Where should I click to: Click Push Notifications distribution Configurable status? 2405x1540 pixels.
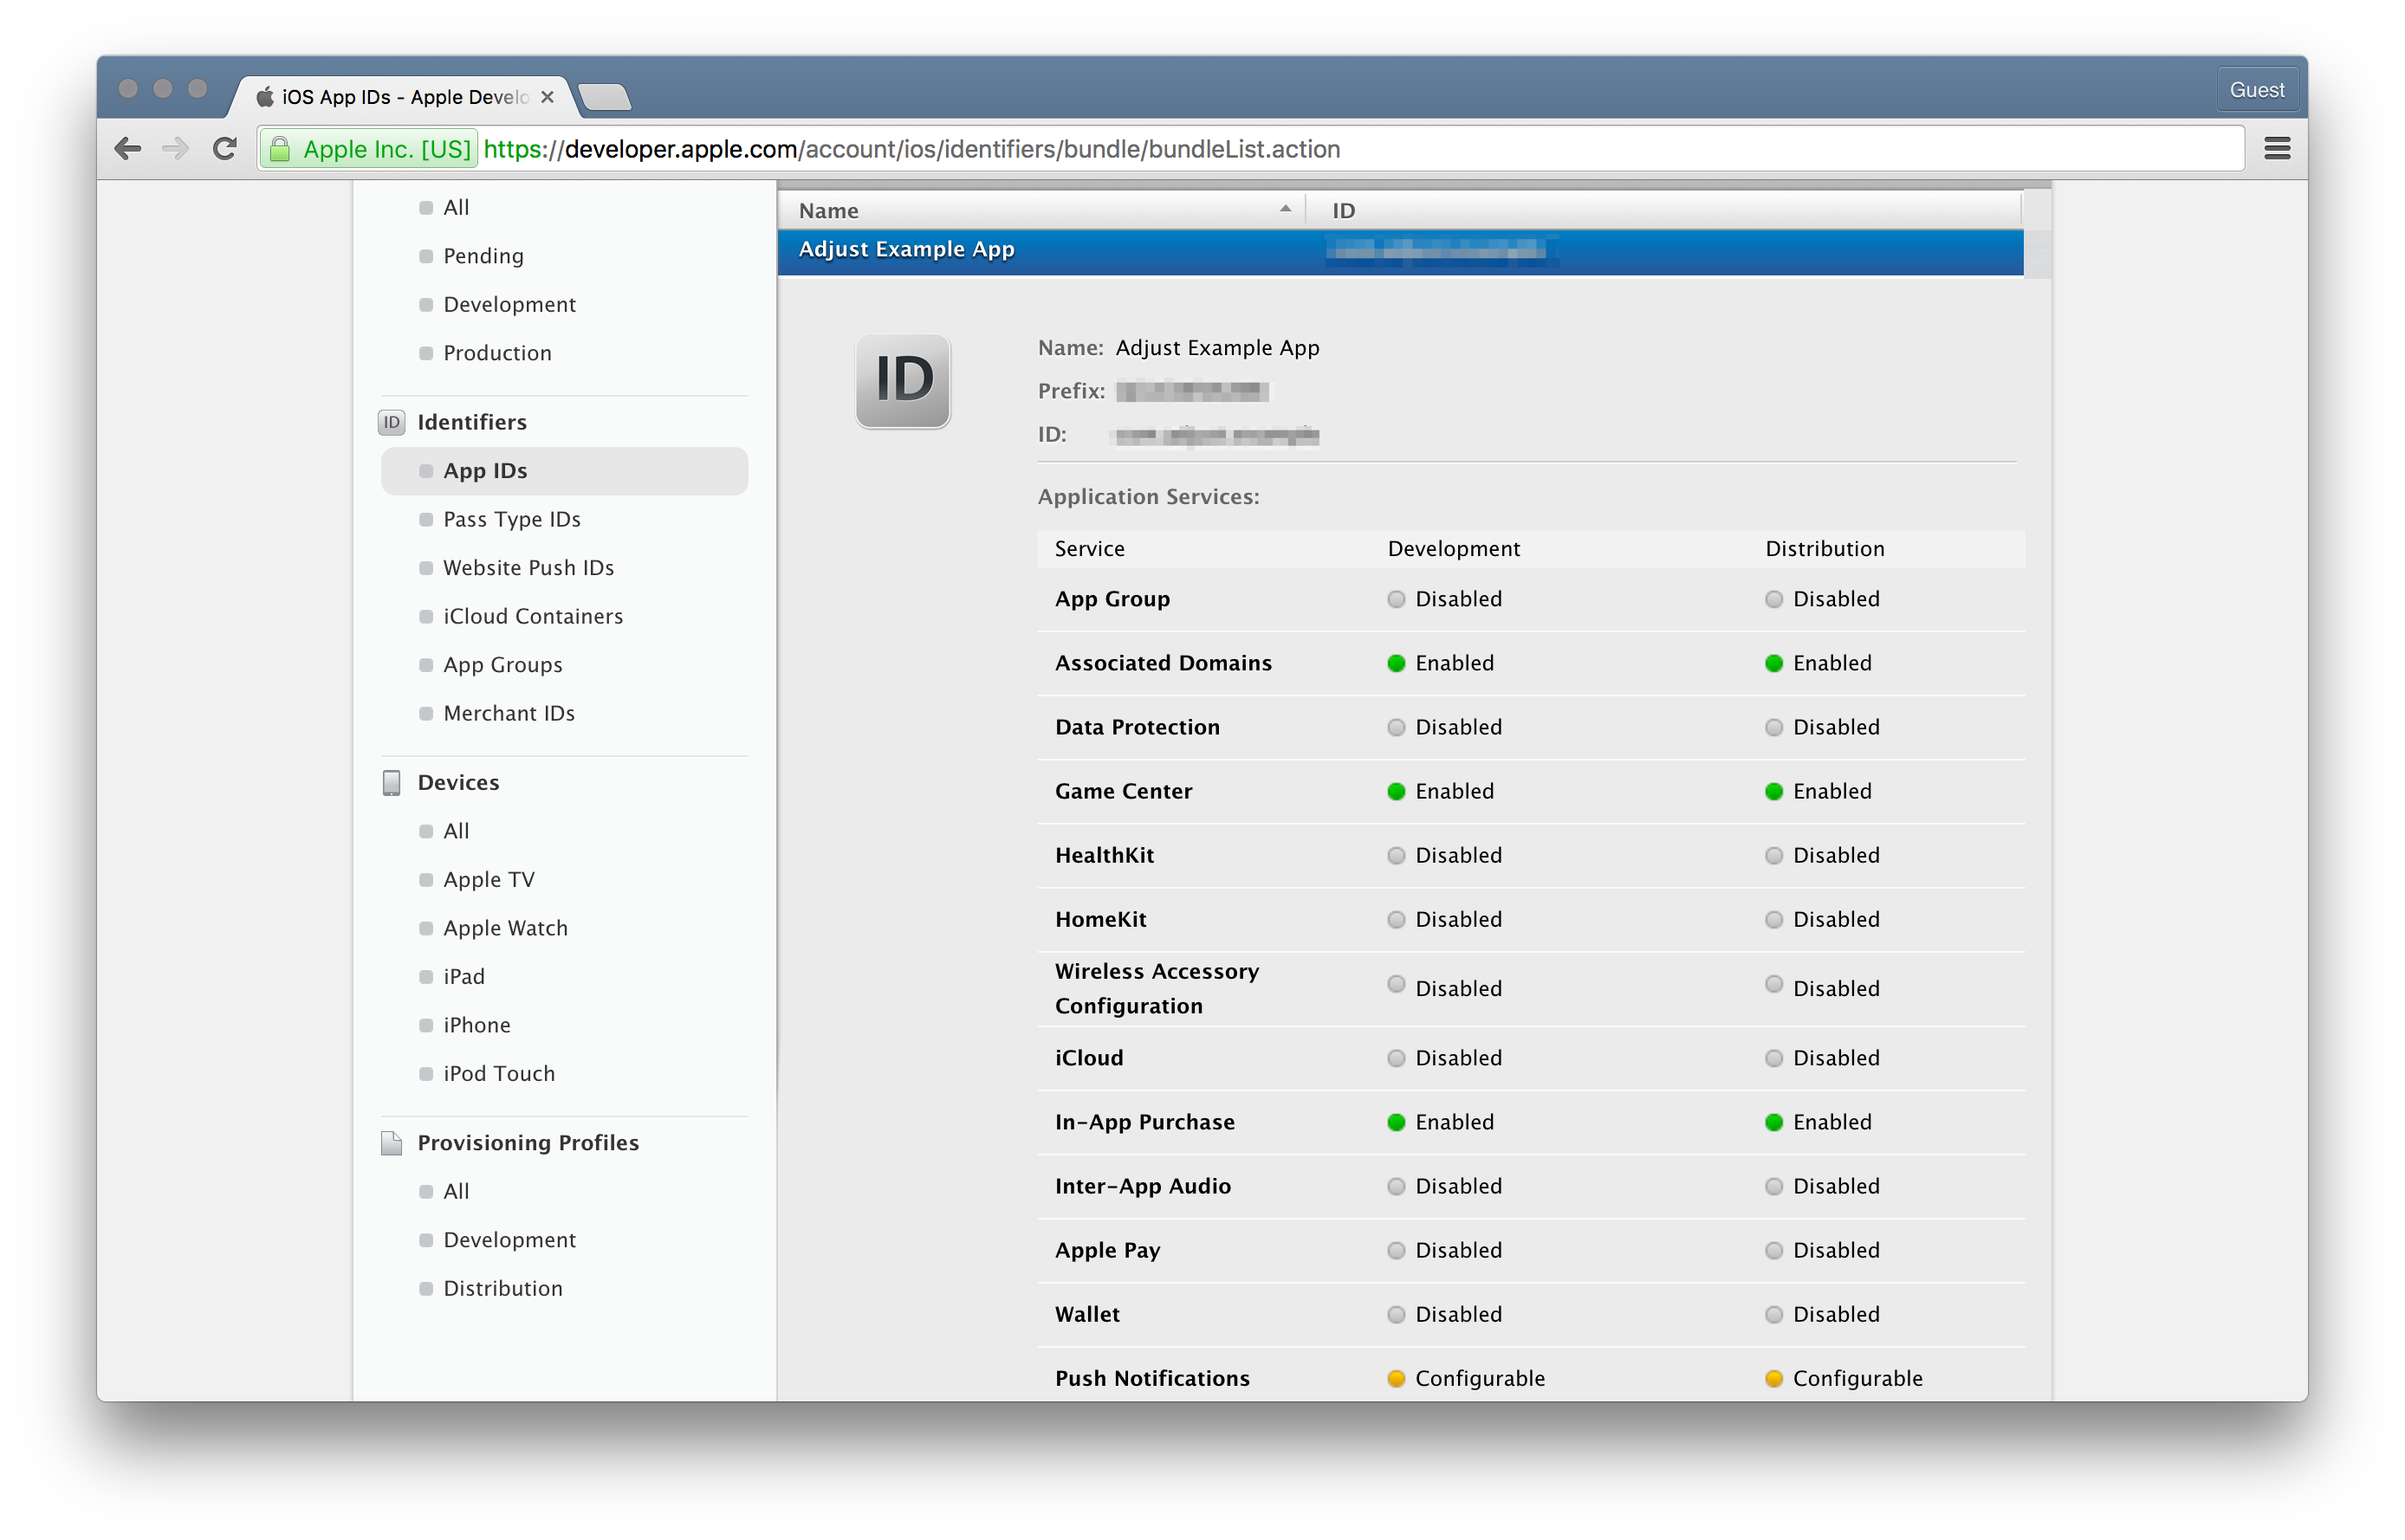[x=1843, y=1378]
